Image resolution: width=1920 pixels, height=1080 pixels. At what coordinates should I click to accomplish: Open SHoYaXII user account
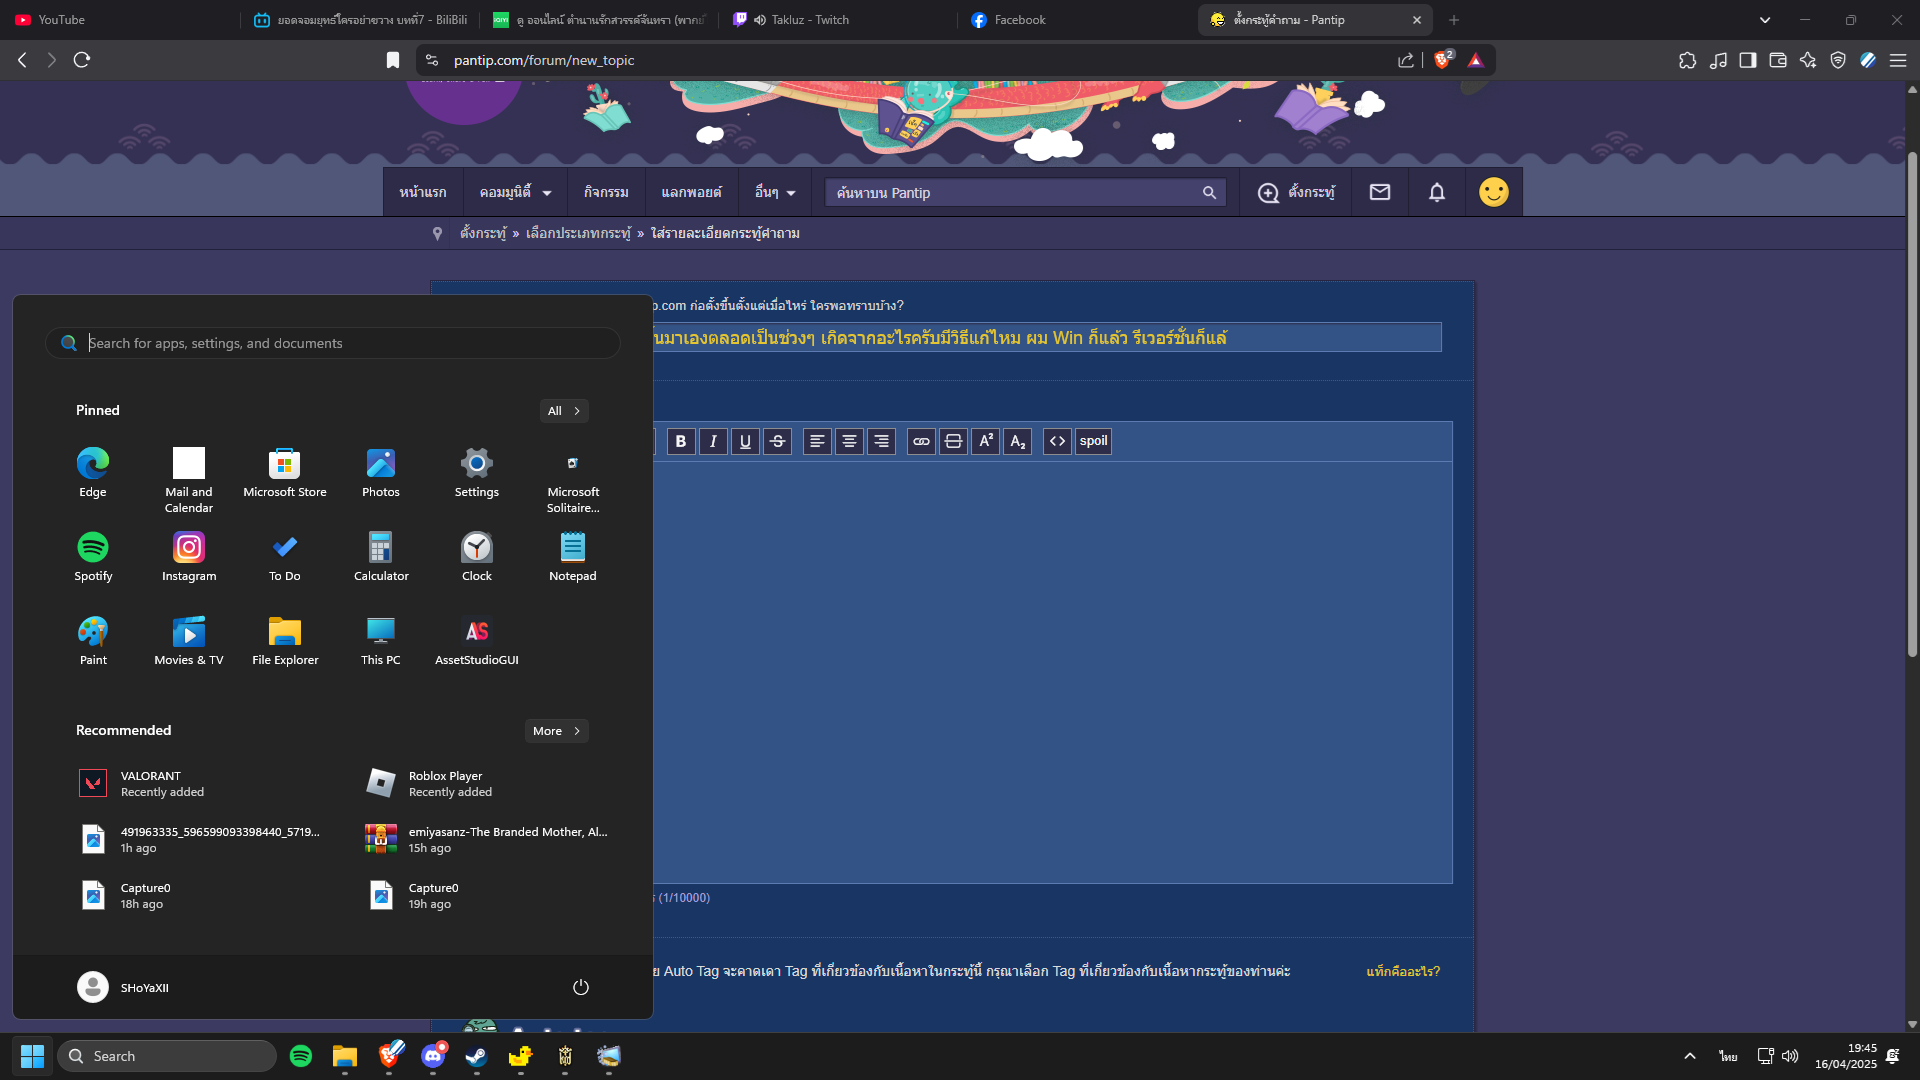point(124,987)
